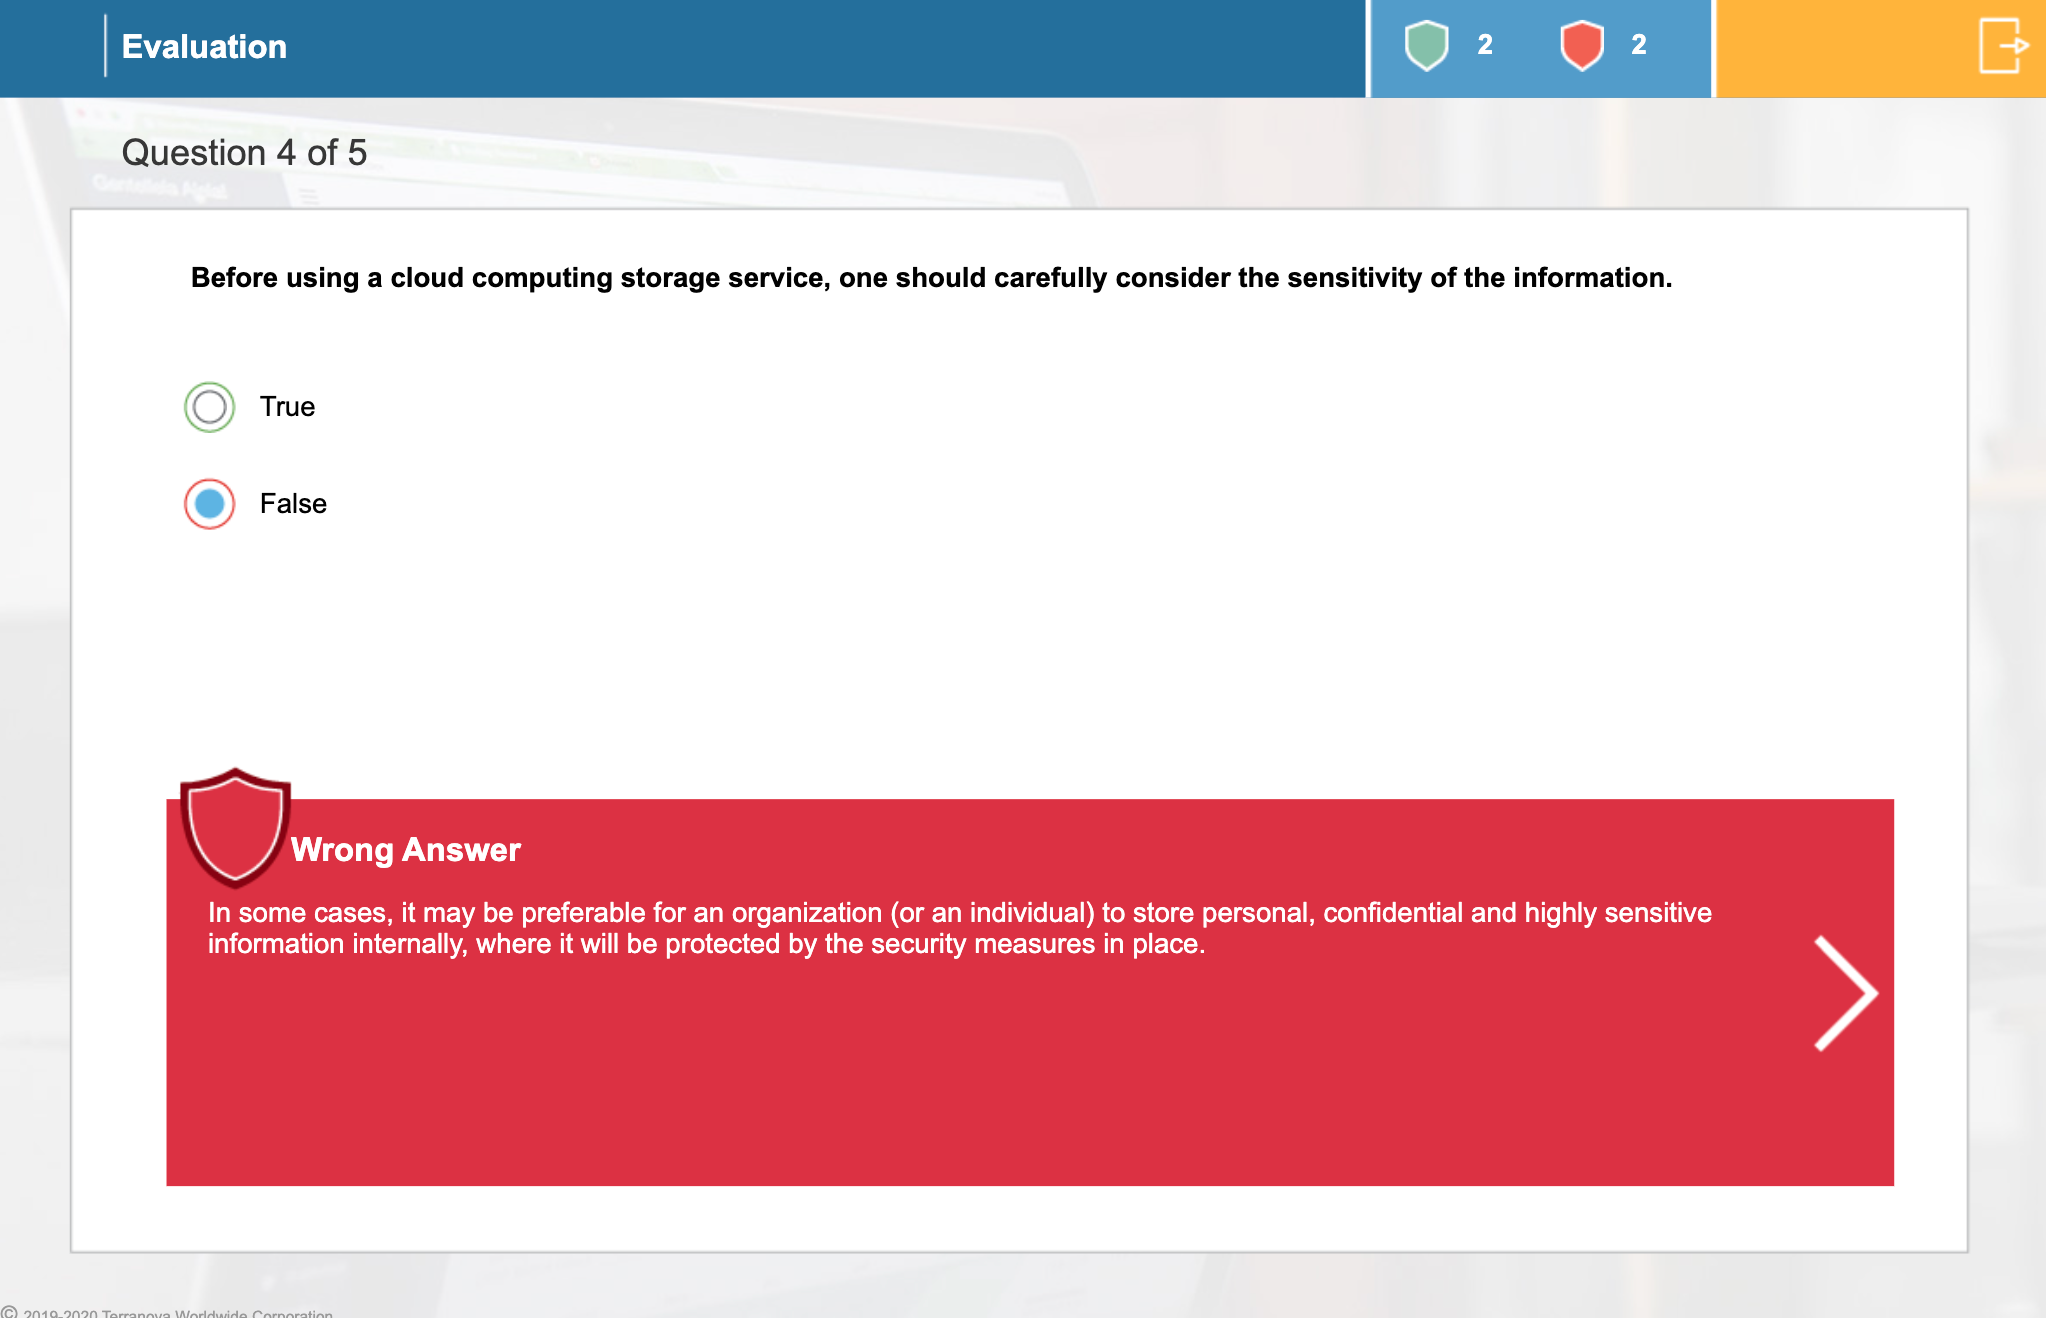Select the True radio button
2046x1318 pixels.
pyautogui.click(x=209, y=407)
